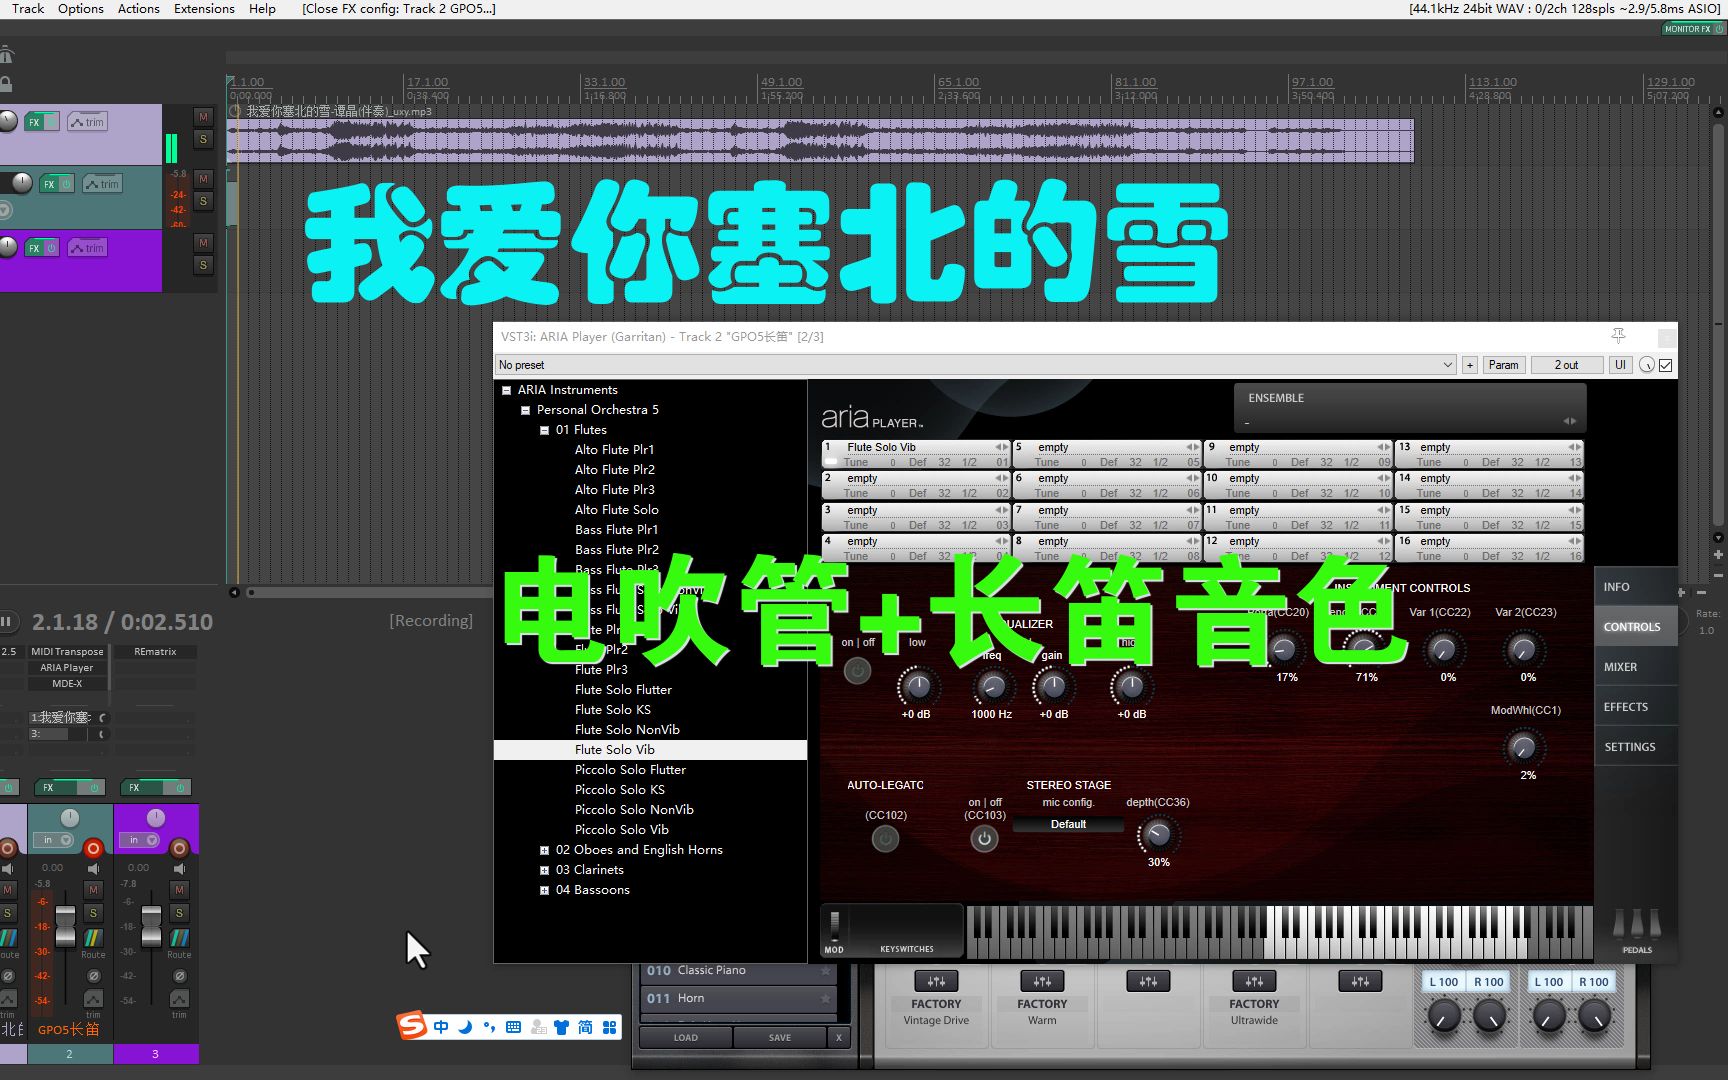The image size is (1728, 1080).
Task: Click the metronome icon above the tracks
Action: pyautogui.click(x=6, y=56)
